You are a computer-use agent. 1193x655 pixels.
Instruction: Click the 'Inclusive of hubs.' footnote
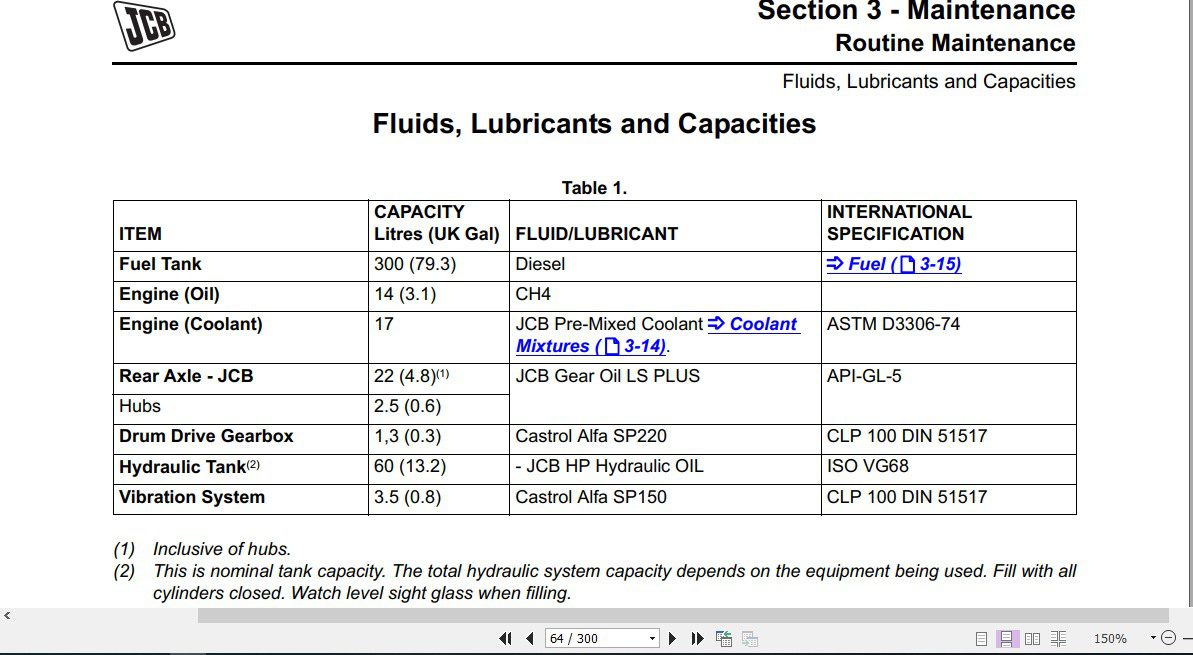pos(222,549)
